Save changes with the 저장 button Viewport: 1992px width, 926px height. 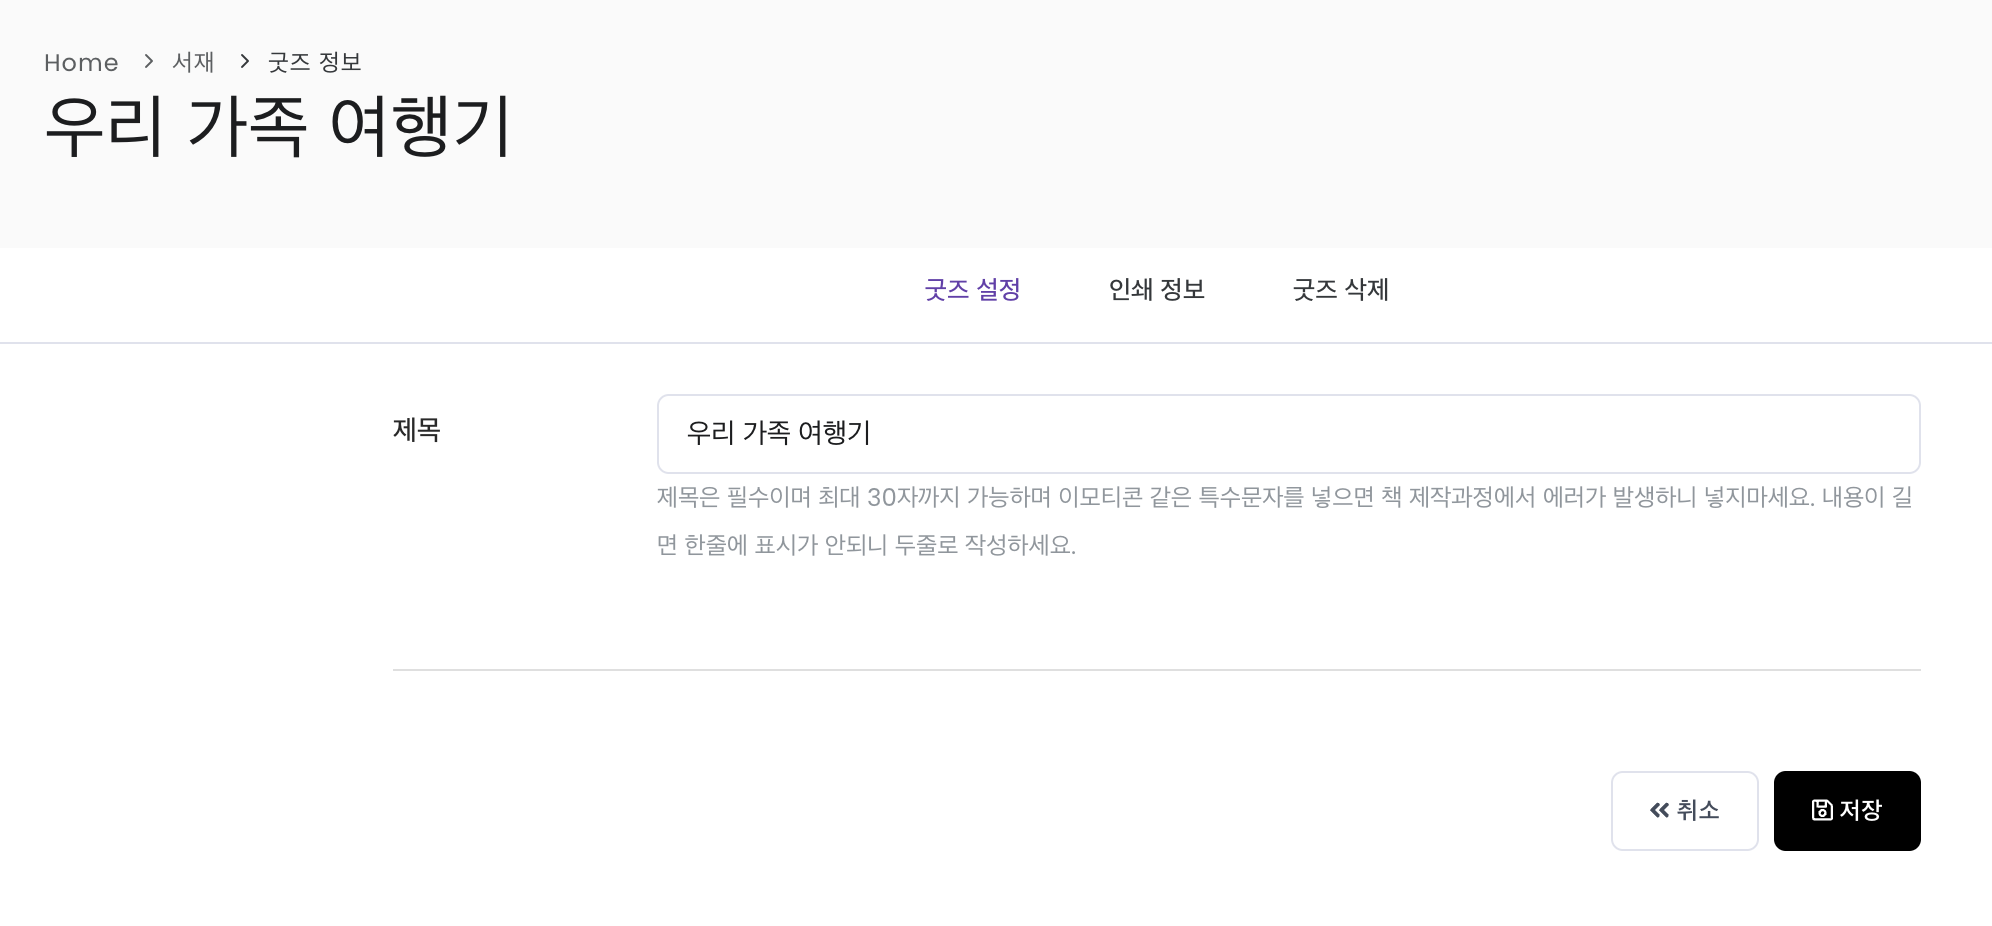click(x=1847, y=811)
